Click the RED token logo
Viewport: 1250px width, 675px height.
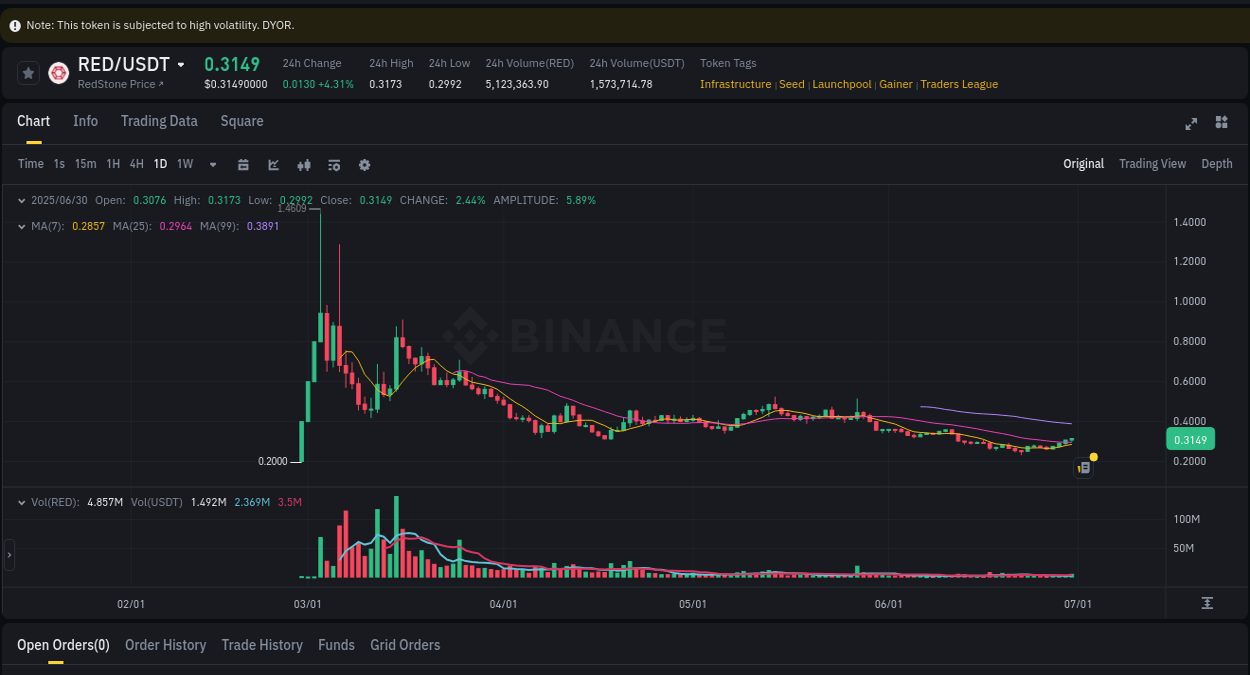[x=58, y=72]
